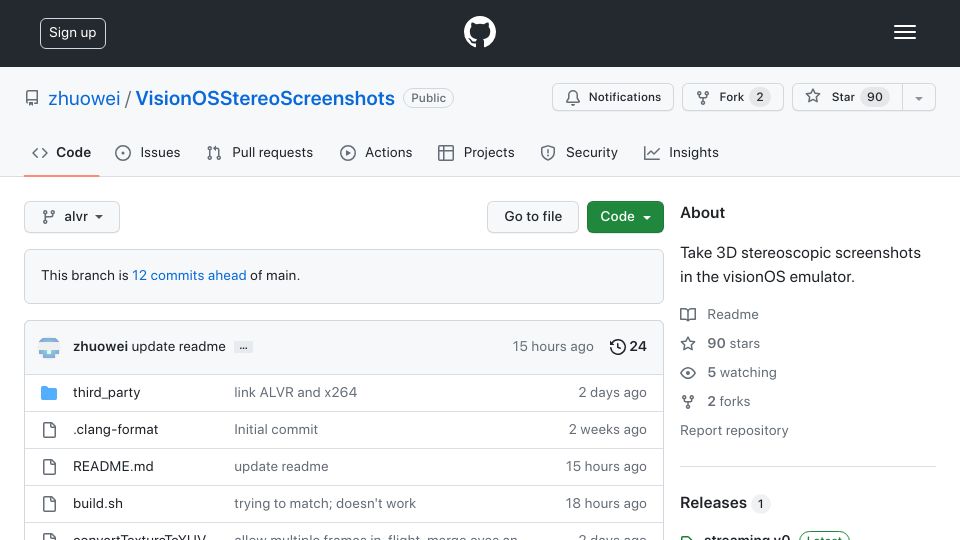Image resolution: width=960 pixels, height=540 pixels.
Task: Click the Fork button
Action: [733, 97]
